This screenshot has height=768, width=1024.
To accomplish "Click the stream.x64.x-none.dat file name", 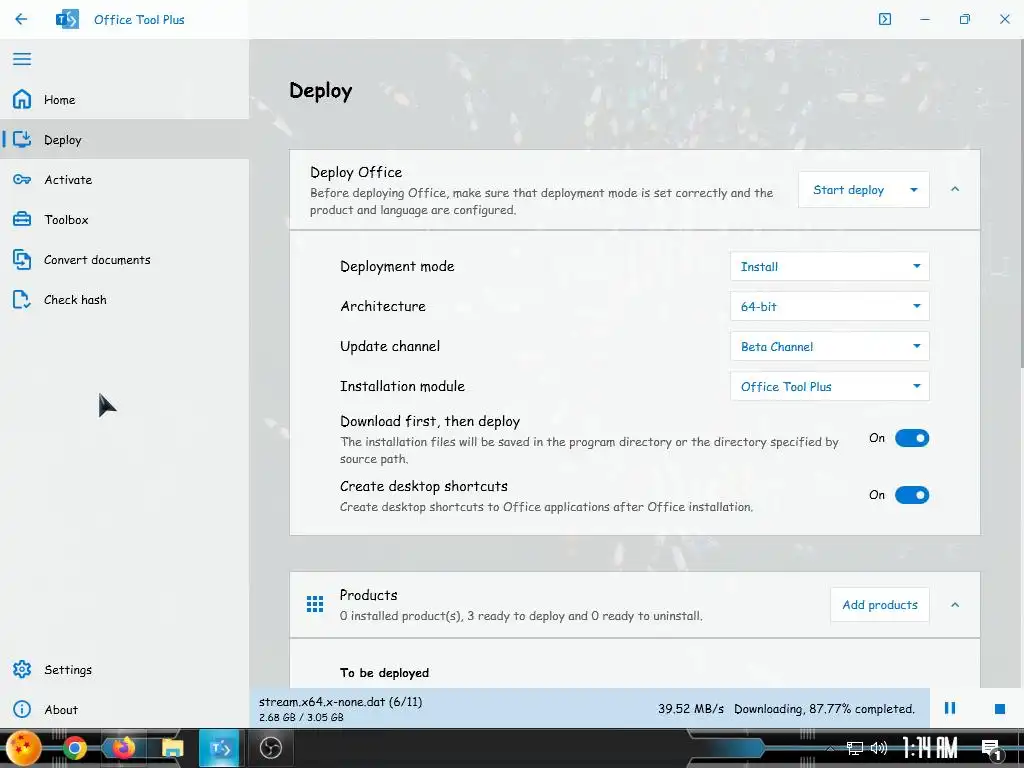I will point(340,701).
